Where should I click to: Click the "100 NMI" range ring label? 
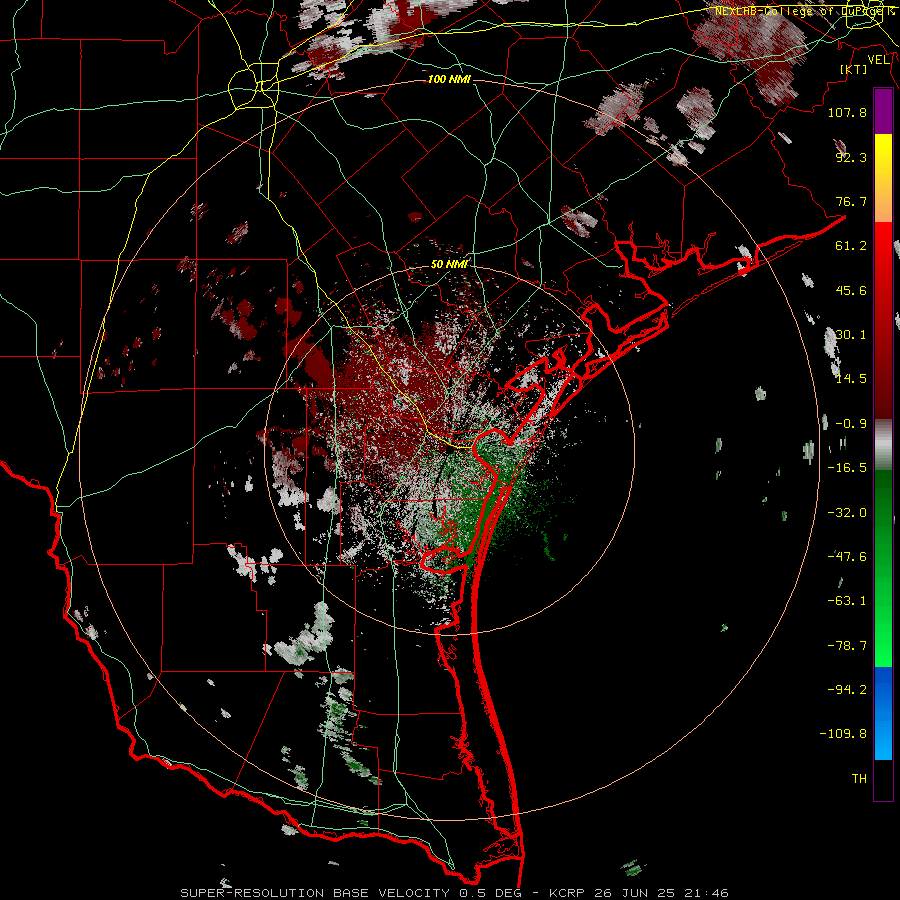pyautogui.click(x=449, y=79)
